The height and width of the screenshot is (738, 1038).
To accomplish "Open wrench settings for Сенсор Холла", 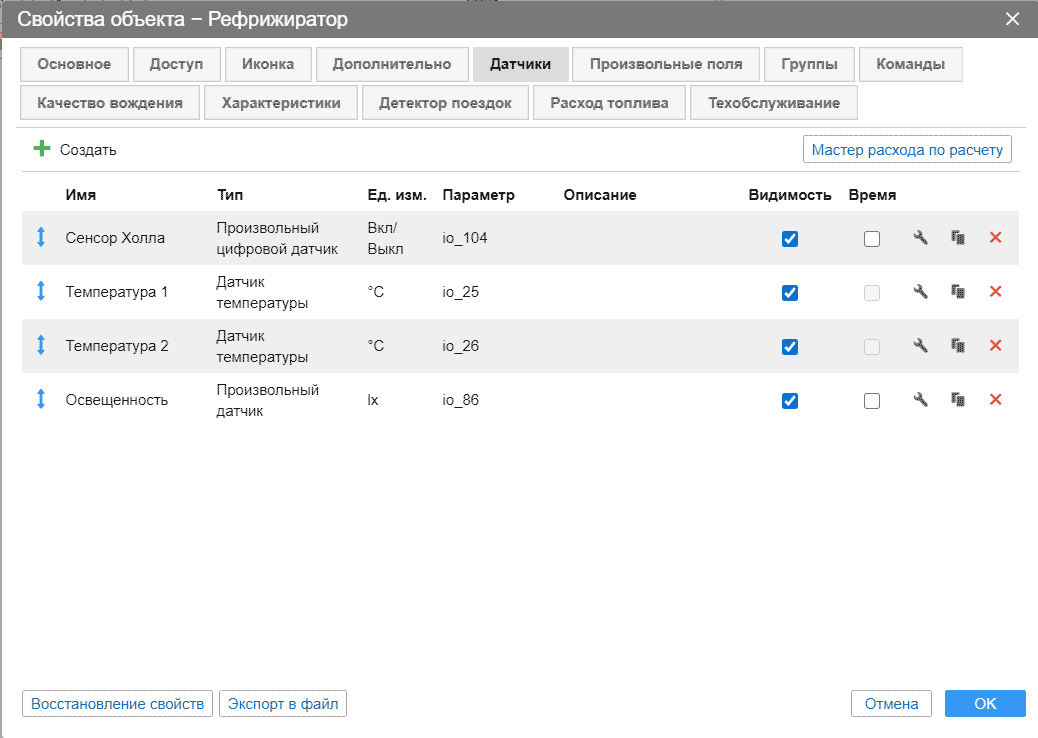I will (920, 238).
